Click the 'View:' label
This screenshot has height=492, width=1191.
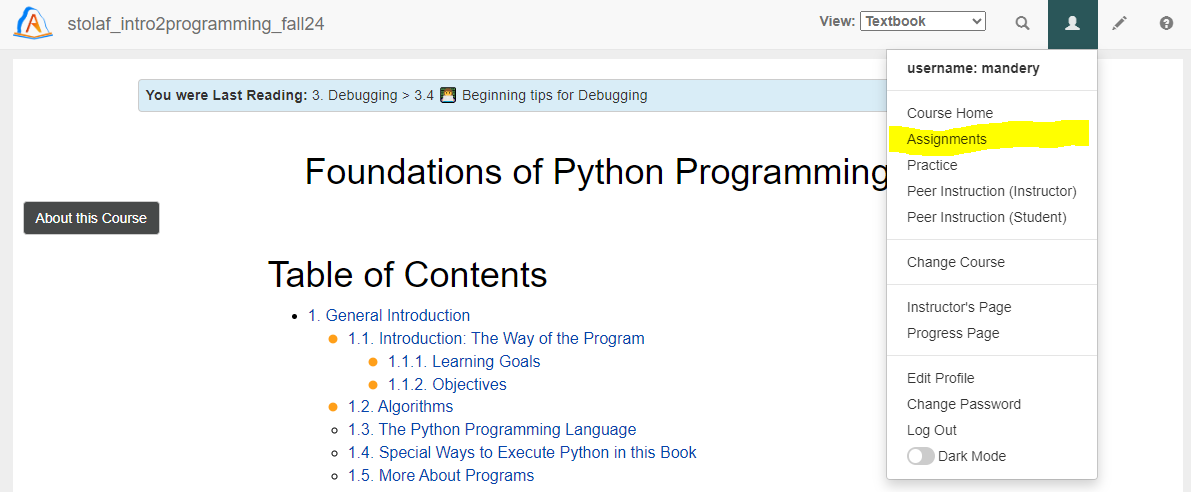click(837, 21)
